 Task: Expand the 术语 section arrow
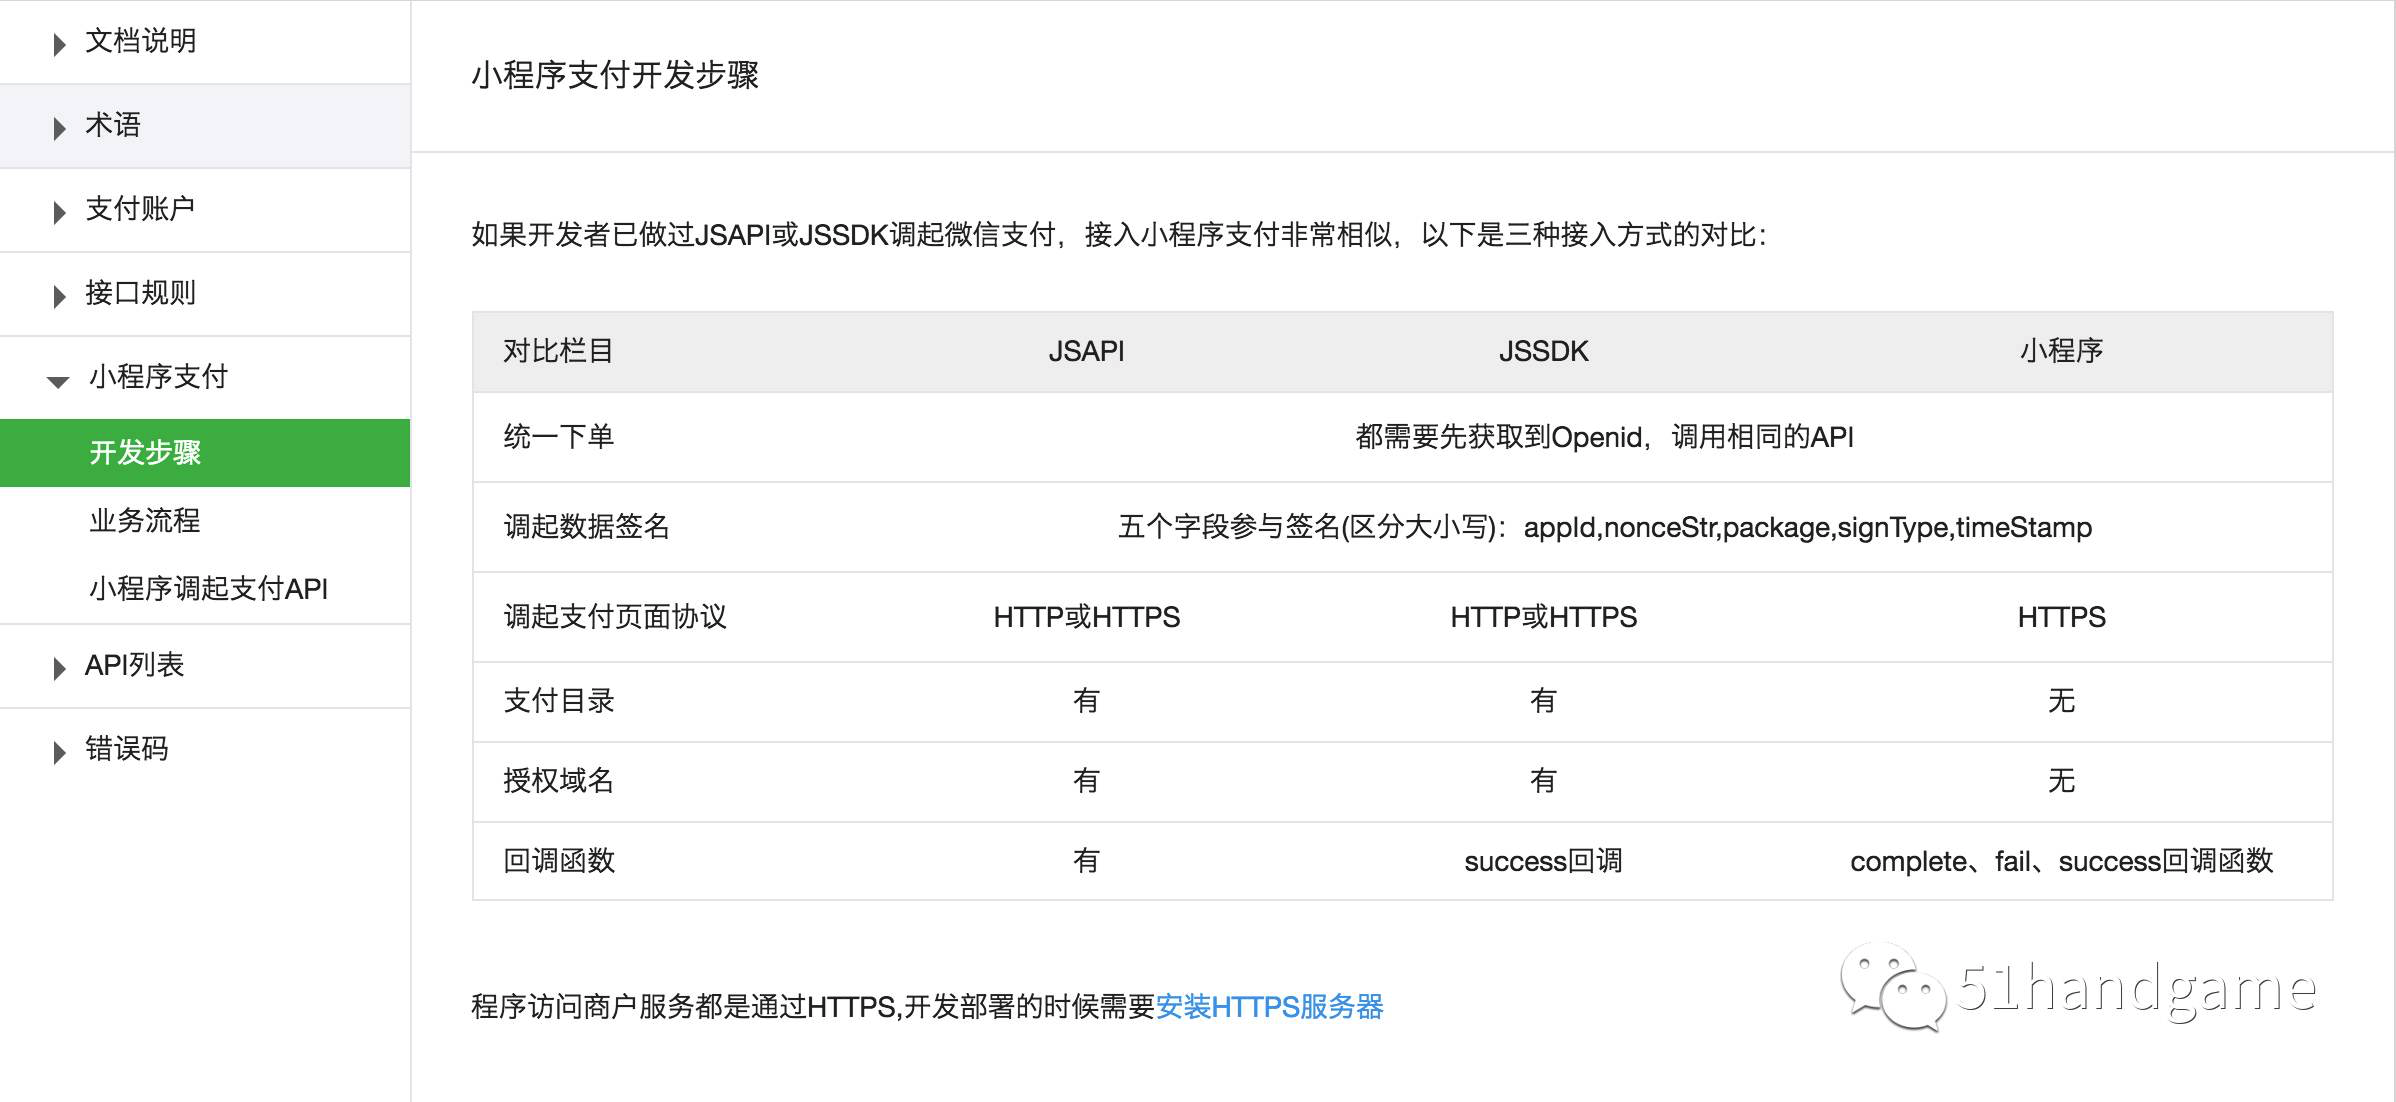pyautogui.click(x=59, y=128)
